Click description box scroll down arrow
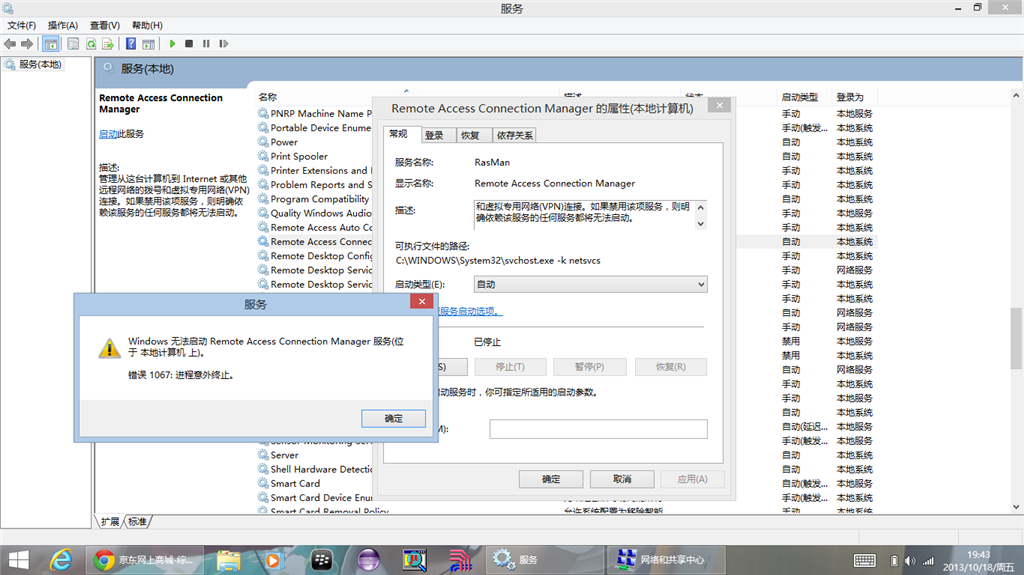1024x575 pixels. point(701,223)
